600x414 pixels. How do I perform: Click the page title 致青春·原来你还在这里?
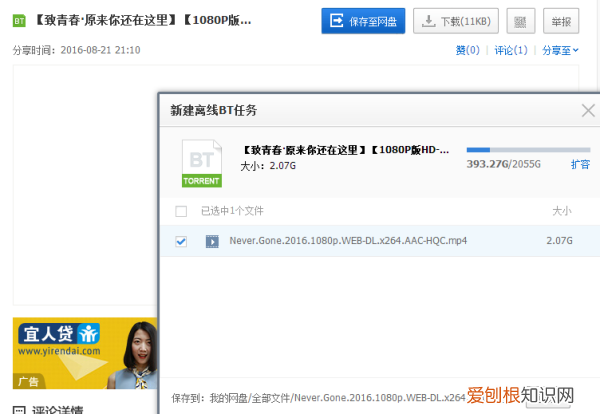pos(142,20)
